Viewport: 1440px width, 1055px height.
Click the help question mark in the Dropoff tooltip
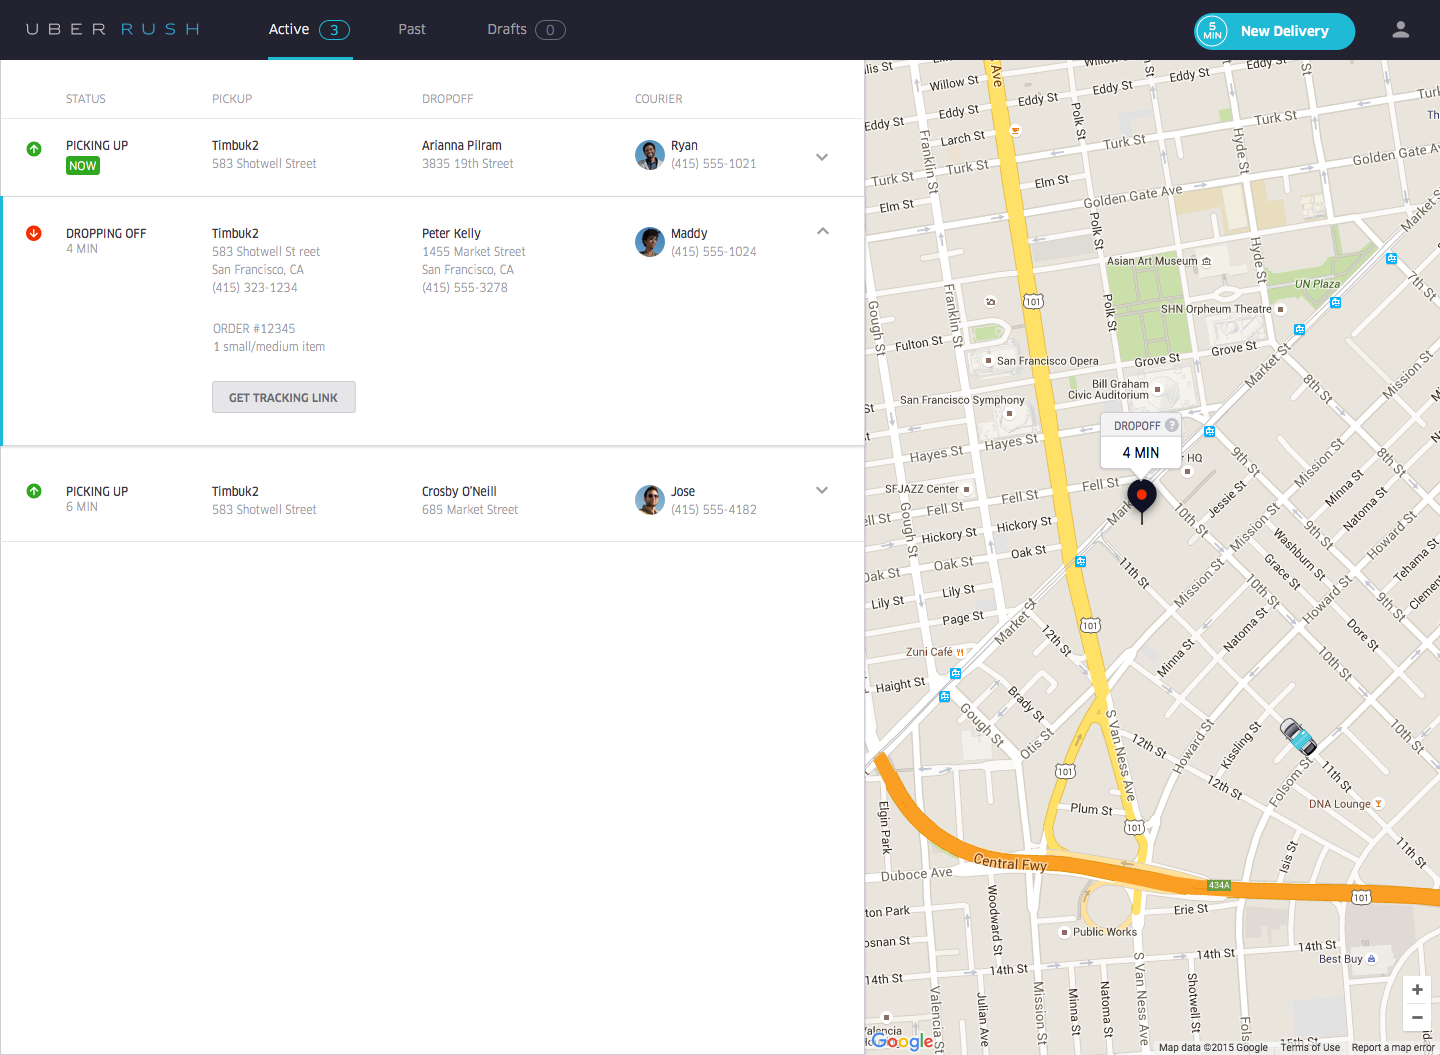click(x=1172, y=425)
